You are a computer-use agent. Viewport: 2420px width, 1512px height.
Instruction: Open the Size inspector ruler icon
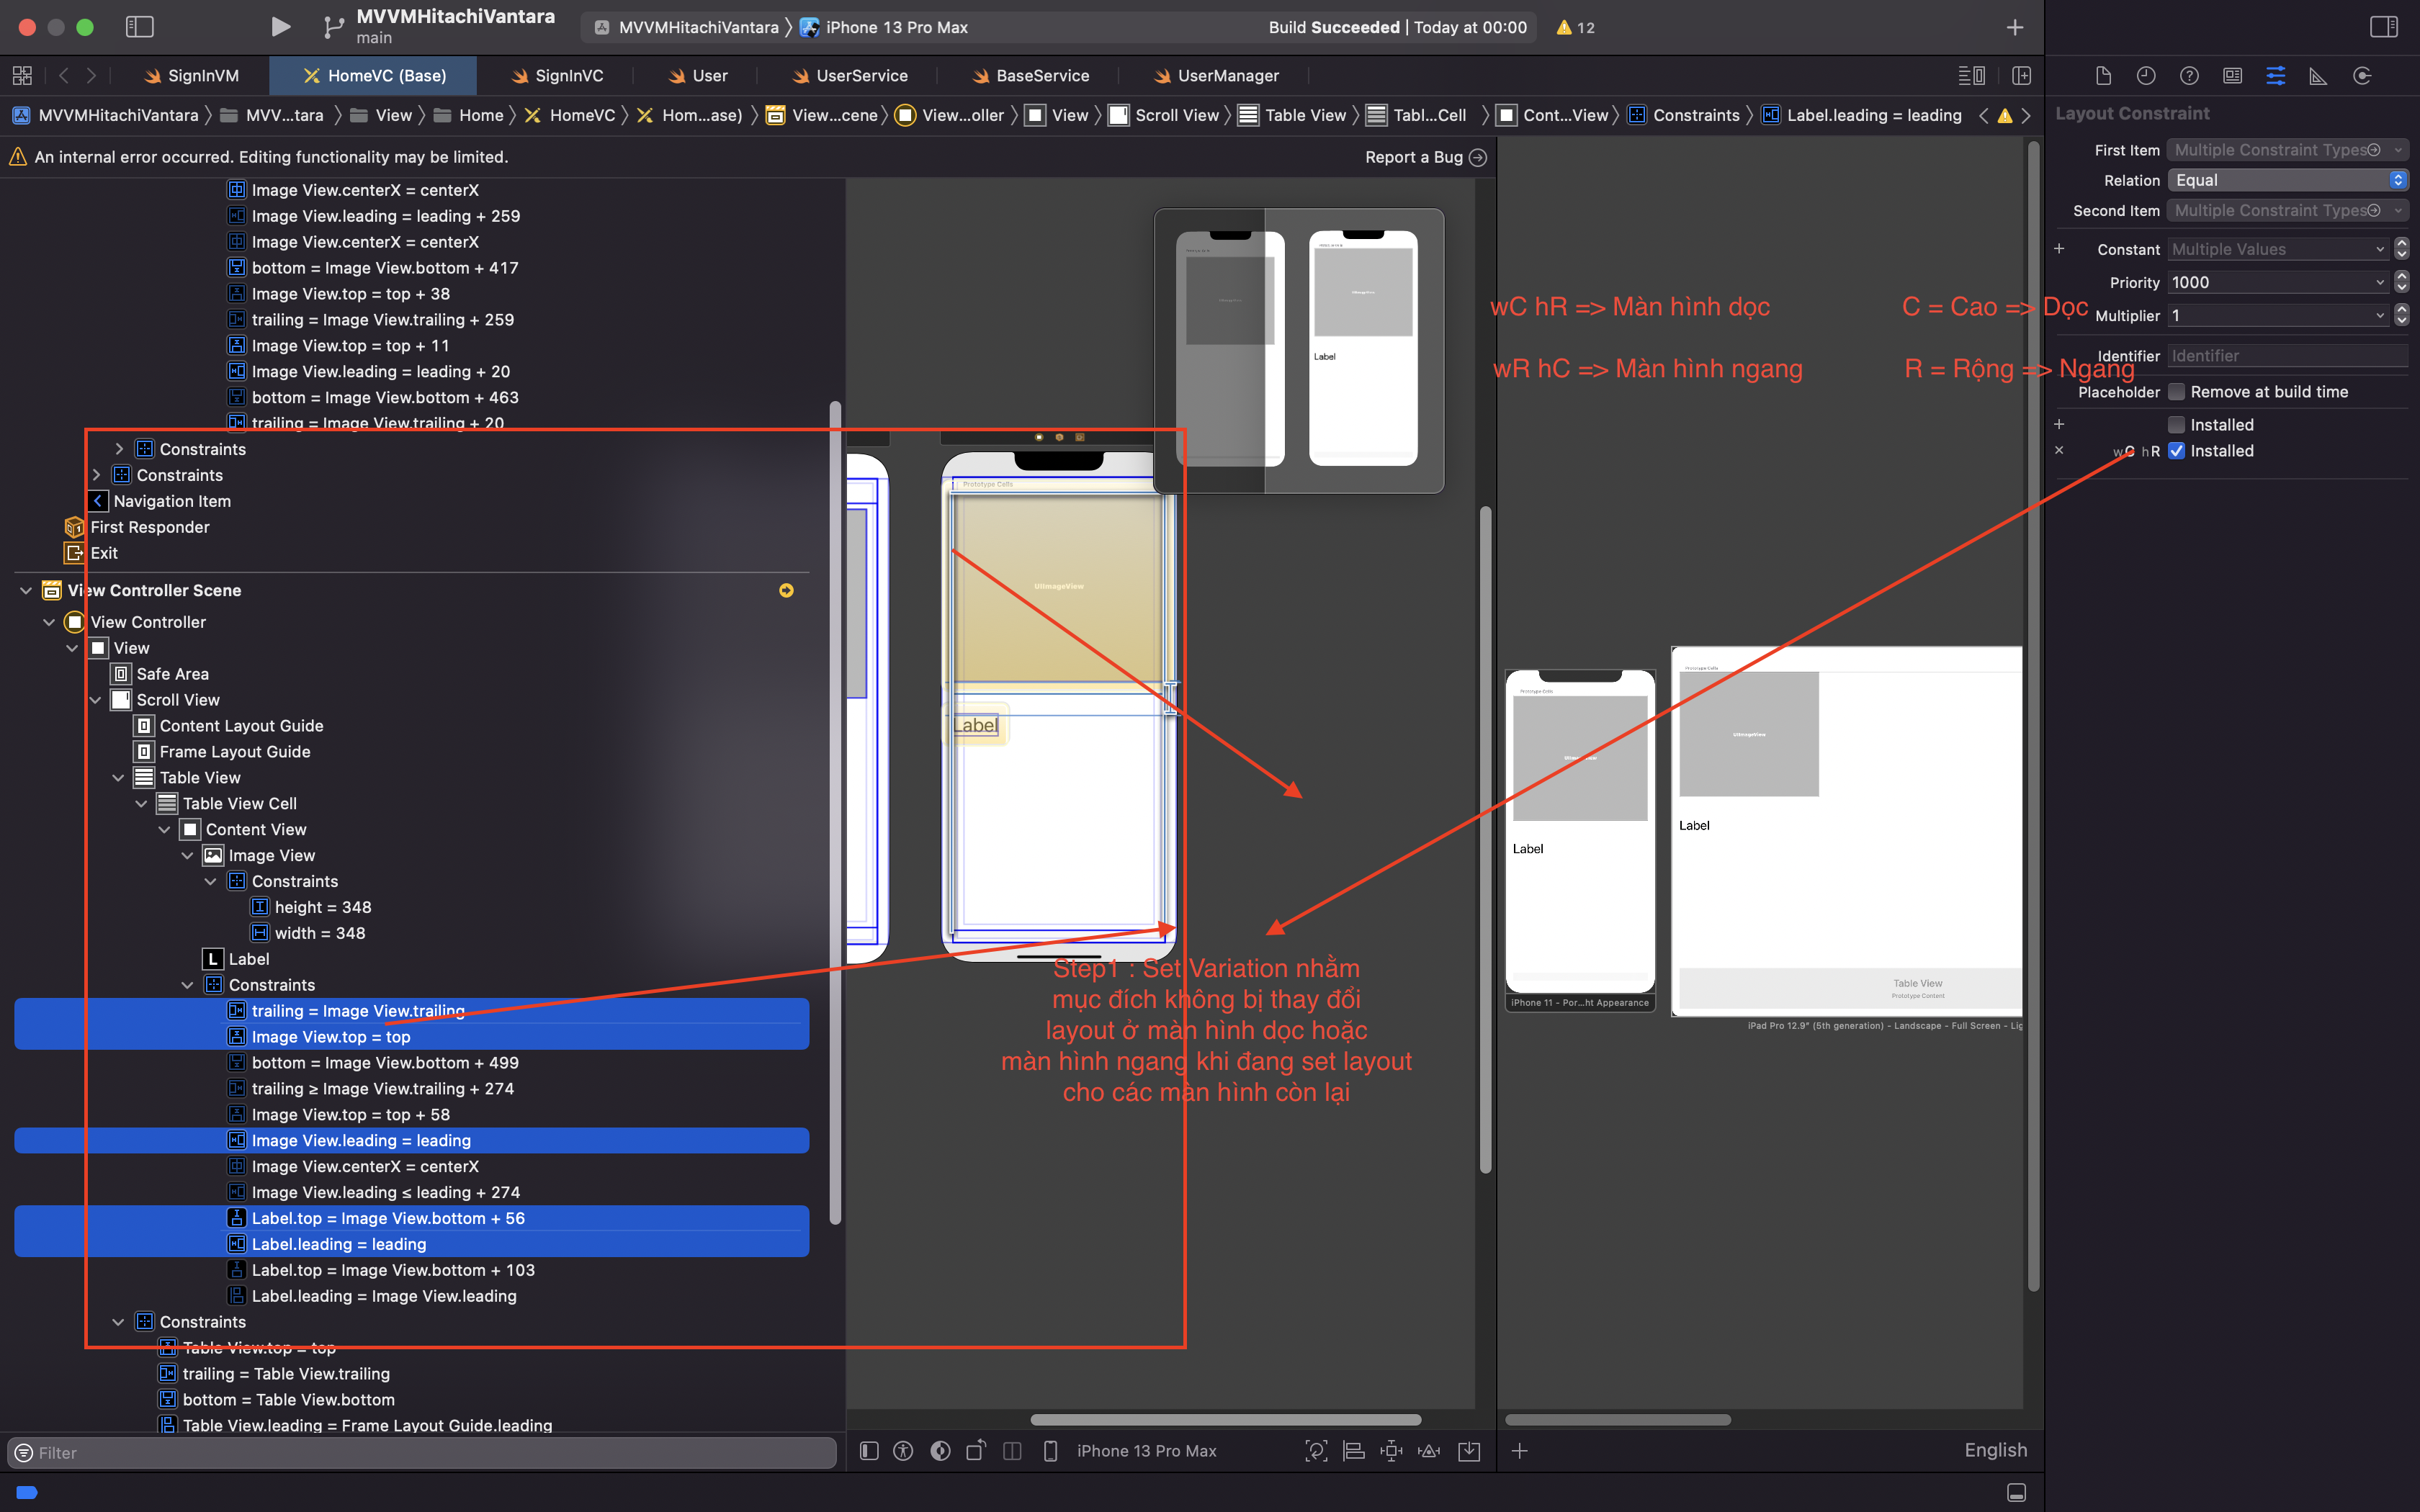(2318, 76)
